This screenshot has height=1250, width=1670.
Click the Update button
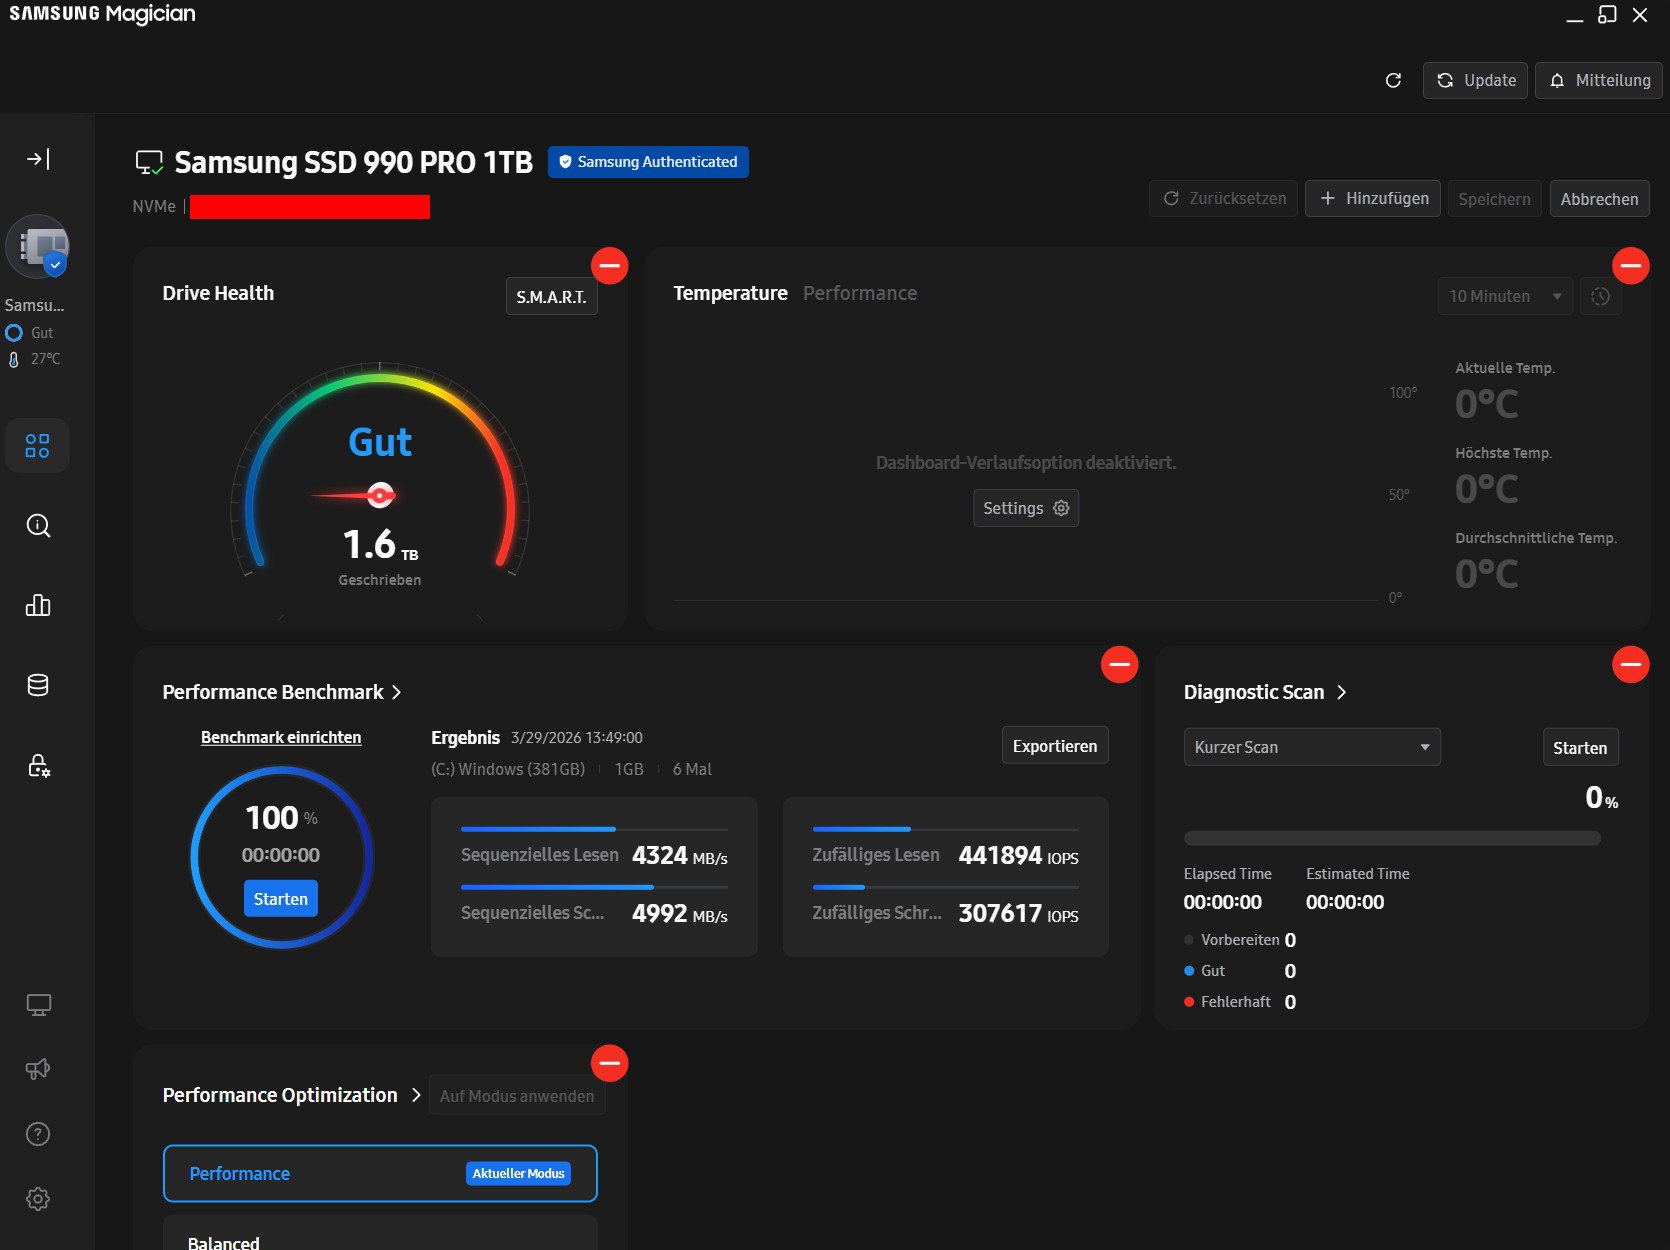(x=1475, y=80)
